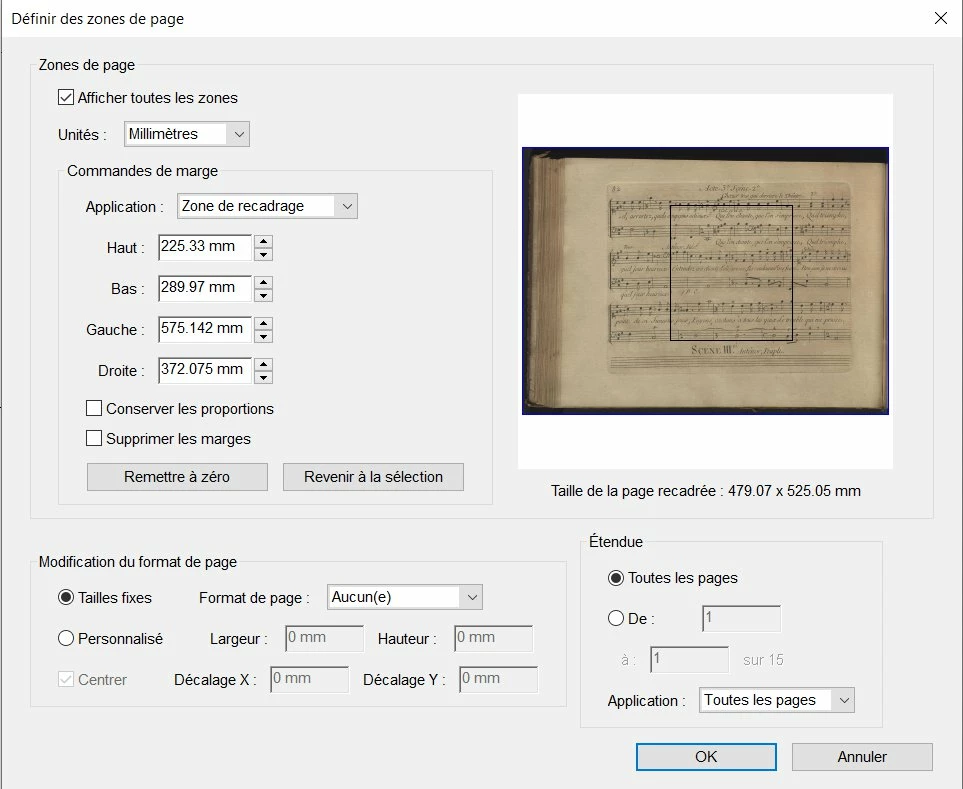Decrease the Bas margin with down arrow
This screenshot has height=789, width=963.
pyautogui.click(x=263, y=295)
